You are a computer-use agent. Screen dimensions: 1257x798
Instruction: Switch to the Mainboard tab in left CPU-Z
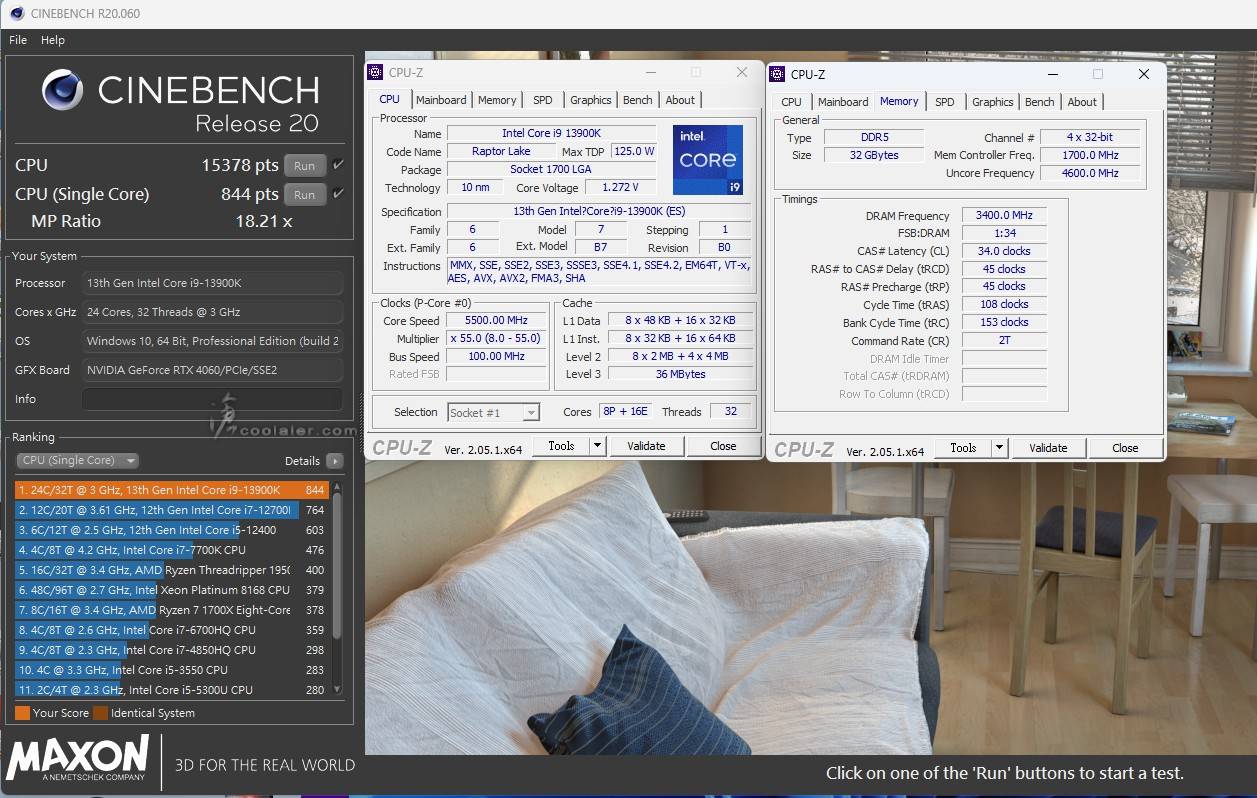(x=441, y=100)
